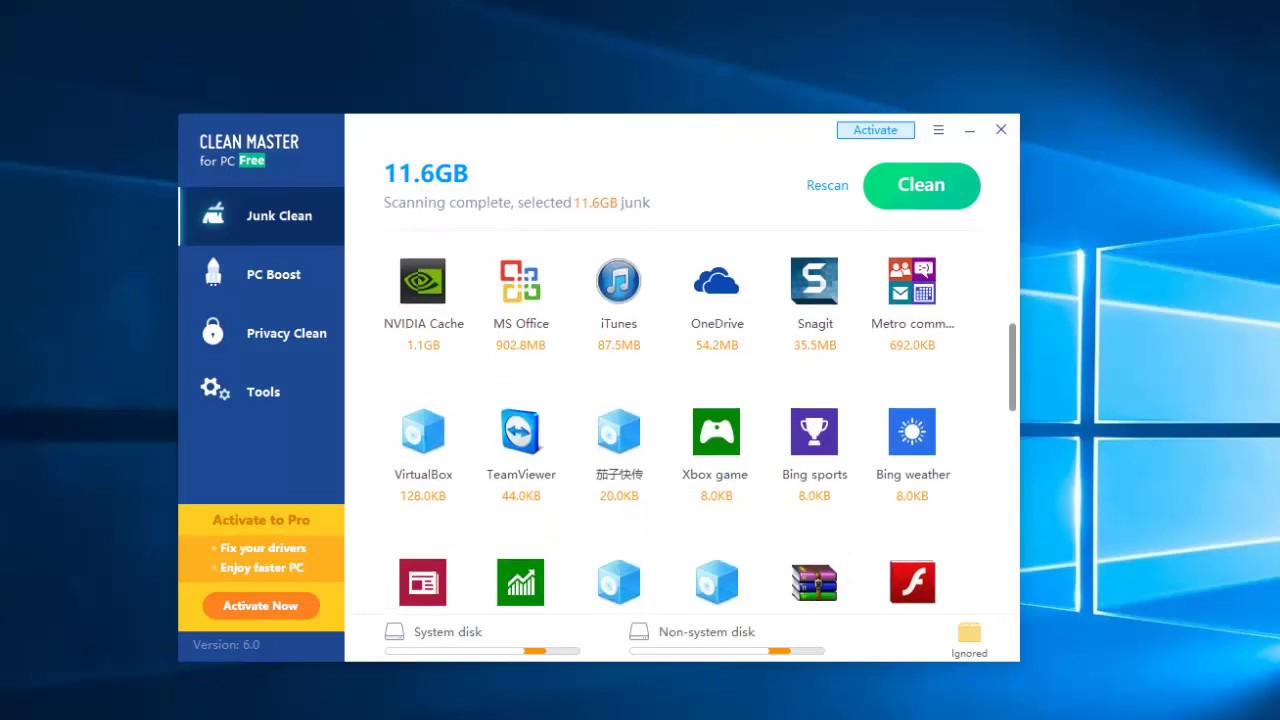Open the Ignored folder icon

[969, 632]
